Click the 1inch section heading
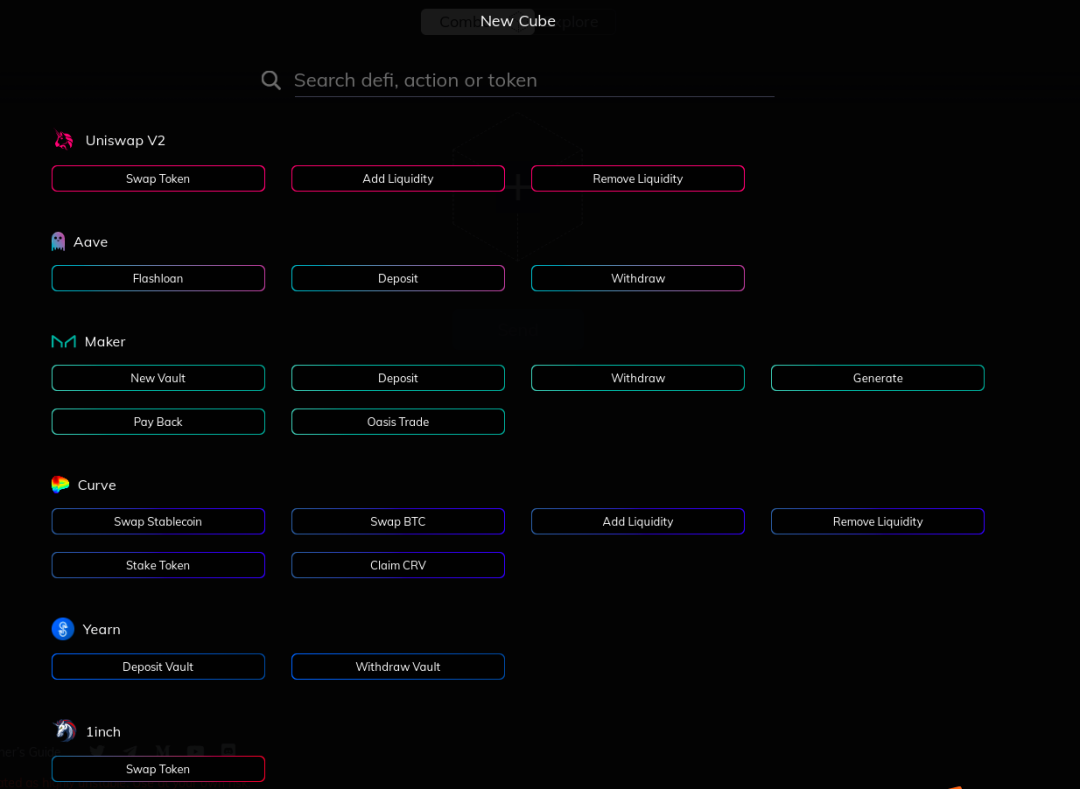 [x=103, y=731]
